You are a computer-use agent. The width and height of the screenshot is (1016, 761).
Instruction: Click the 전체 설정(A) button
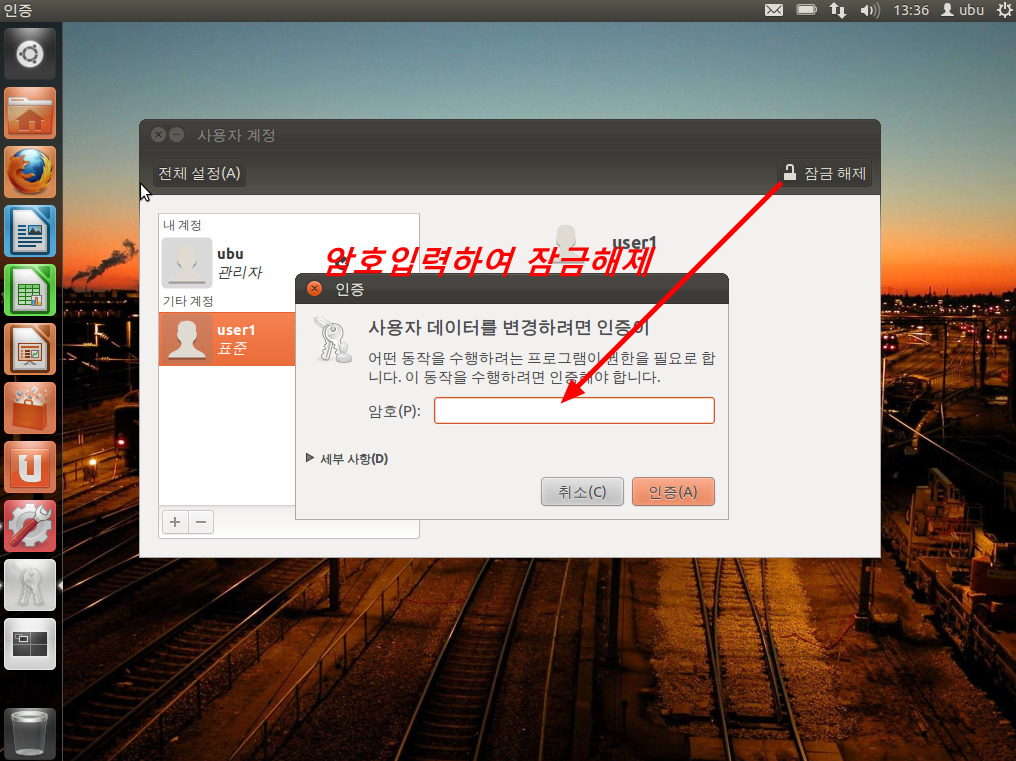click(199, 173)
